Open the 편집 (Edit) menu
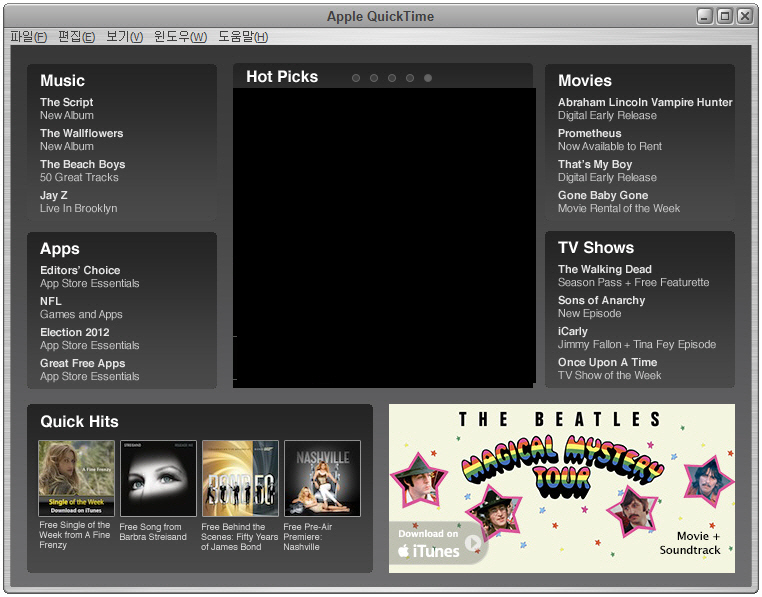 tap(76, 37)
